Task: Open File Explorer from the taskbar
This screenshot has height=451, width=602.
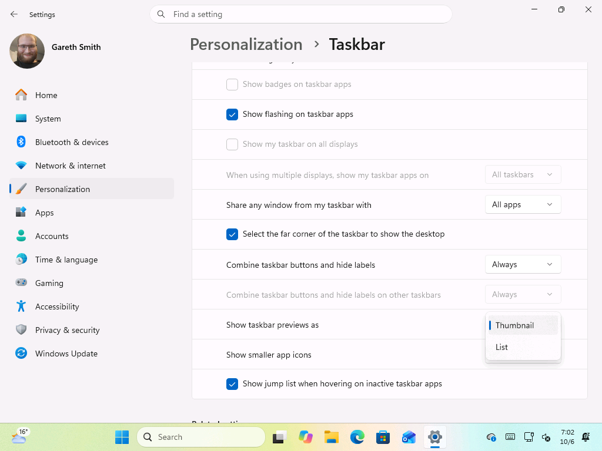Action: [331, 437]
